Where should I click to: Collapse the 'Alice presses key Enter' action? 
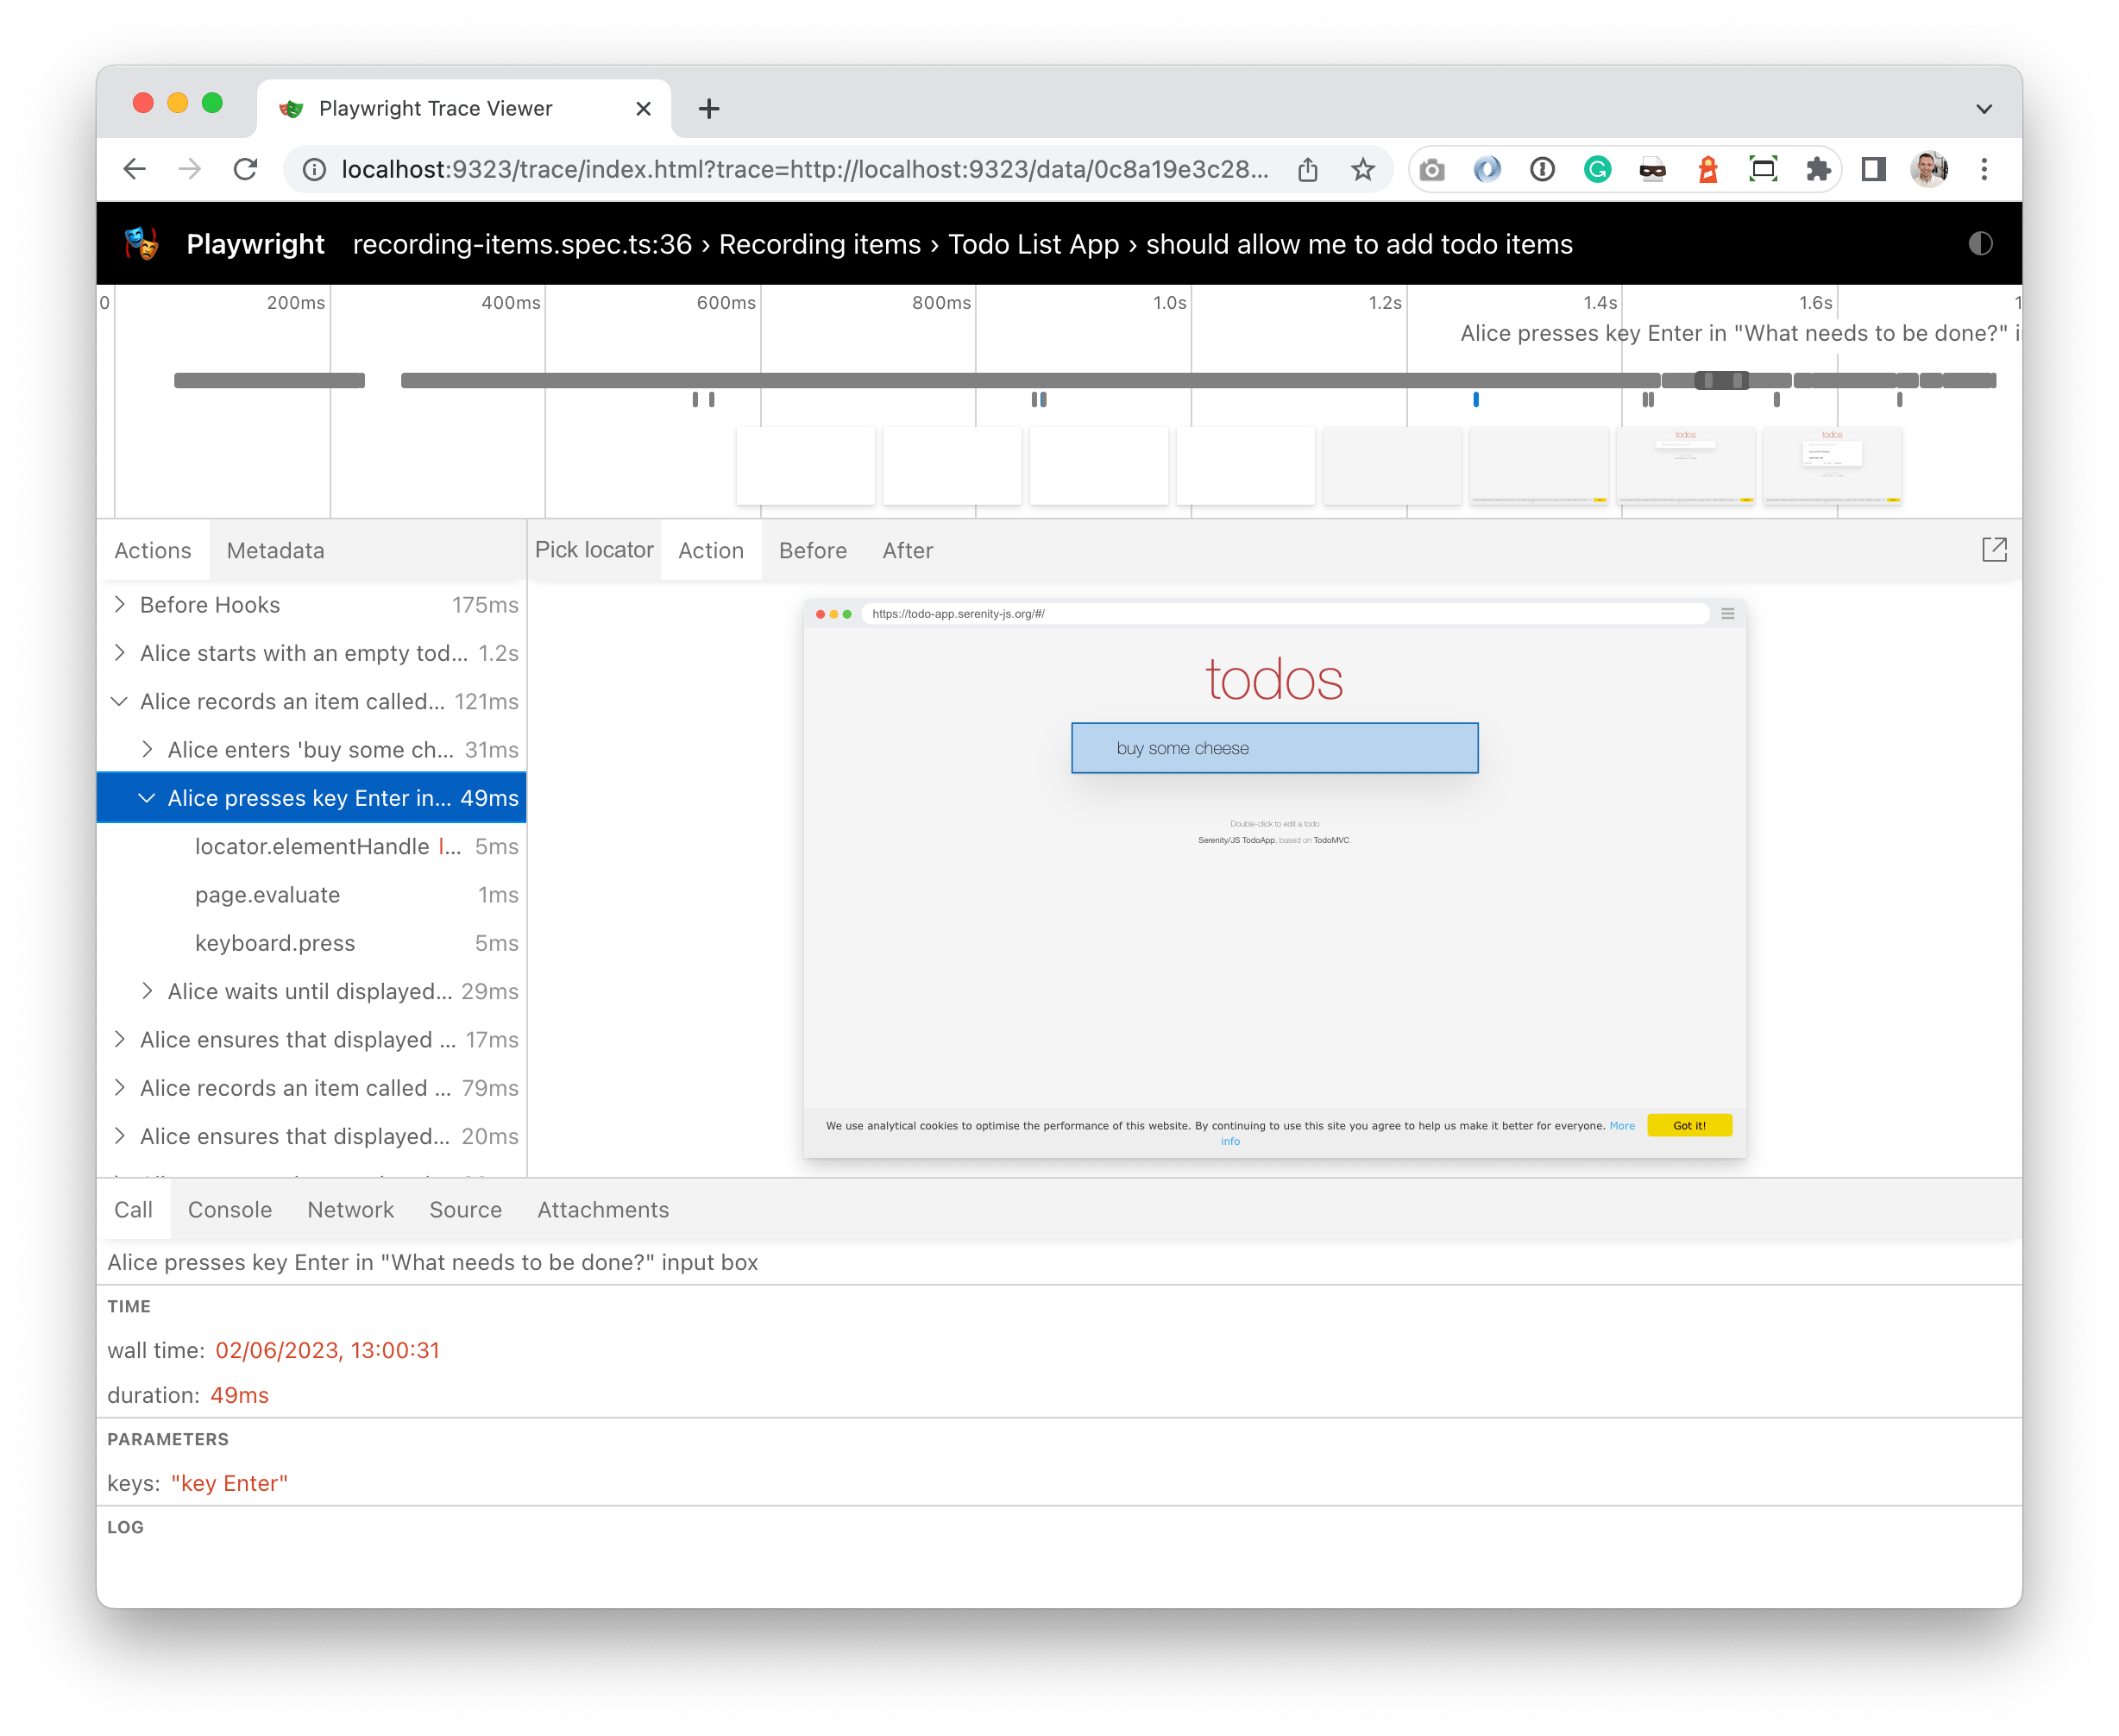(x=148, y=797)
